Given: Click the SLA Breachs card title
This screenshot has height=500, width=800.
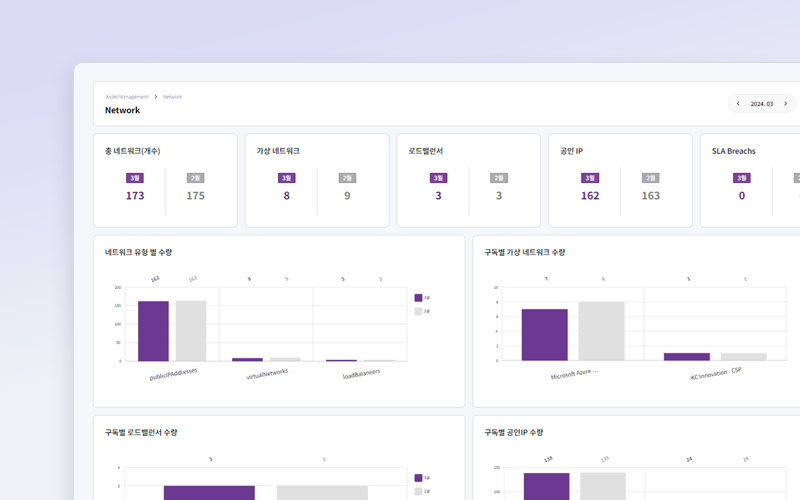Looking at the screenshot, I should (x=734, y=151).
